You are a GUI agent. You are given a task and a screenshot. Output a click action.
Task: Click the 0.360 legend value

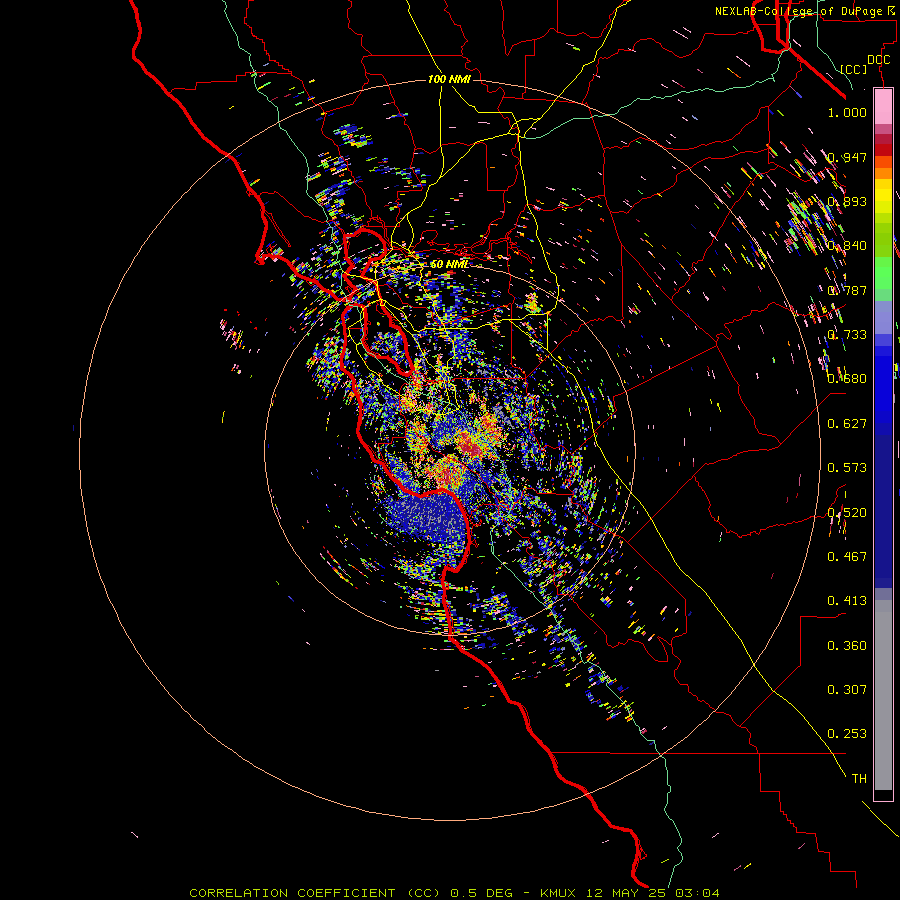[x=847, y=645]
